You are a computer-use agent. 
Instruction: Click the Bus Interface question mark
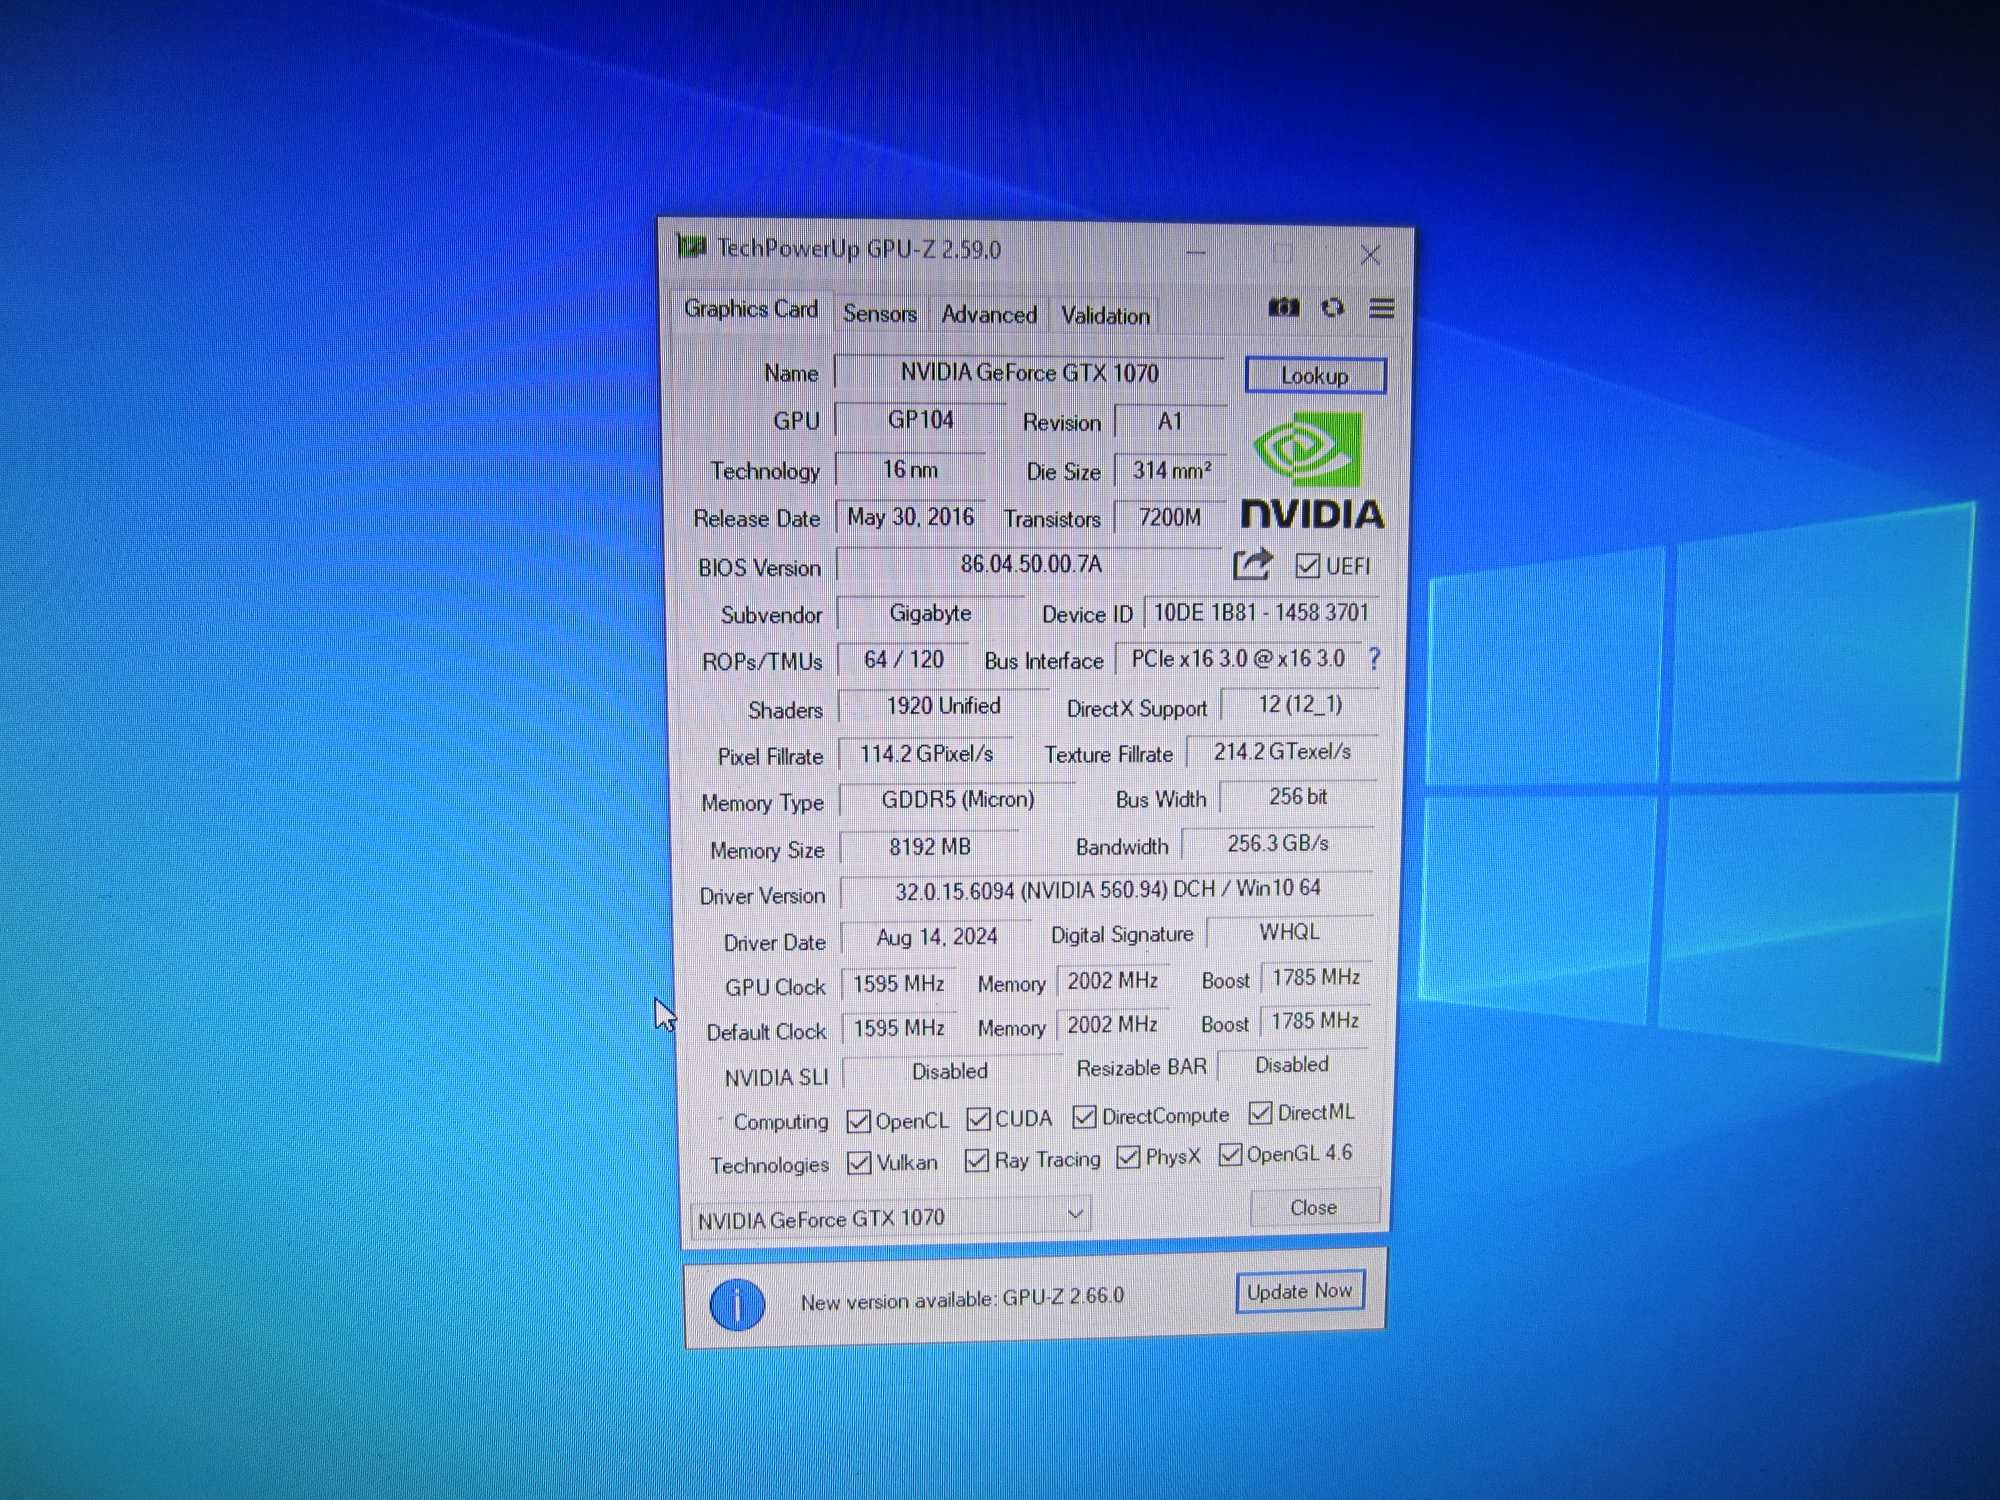1375,658
